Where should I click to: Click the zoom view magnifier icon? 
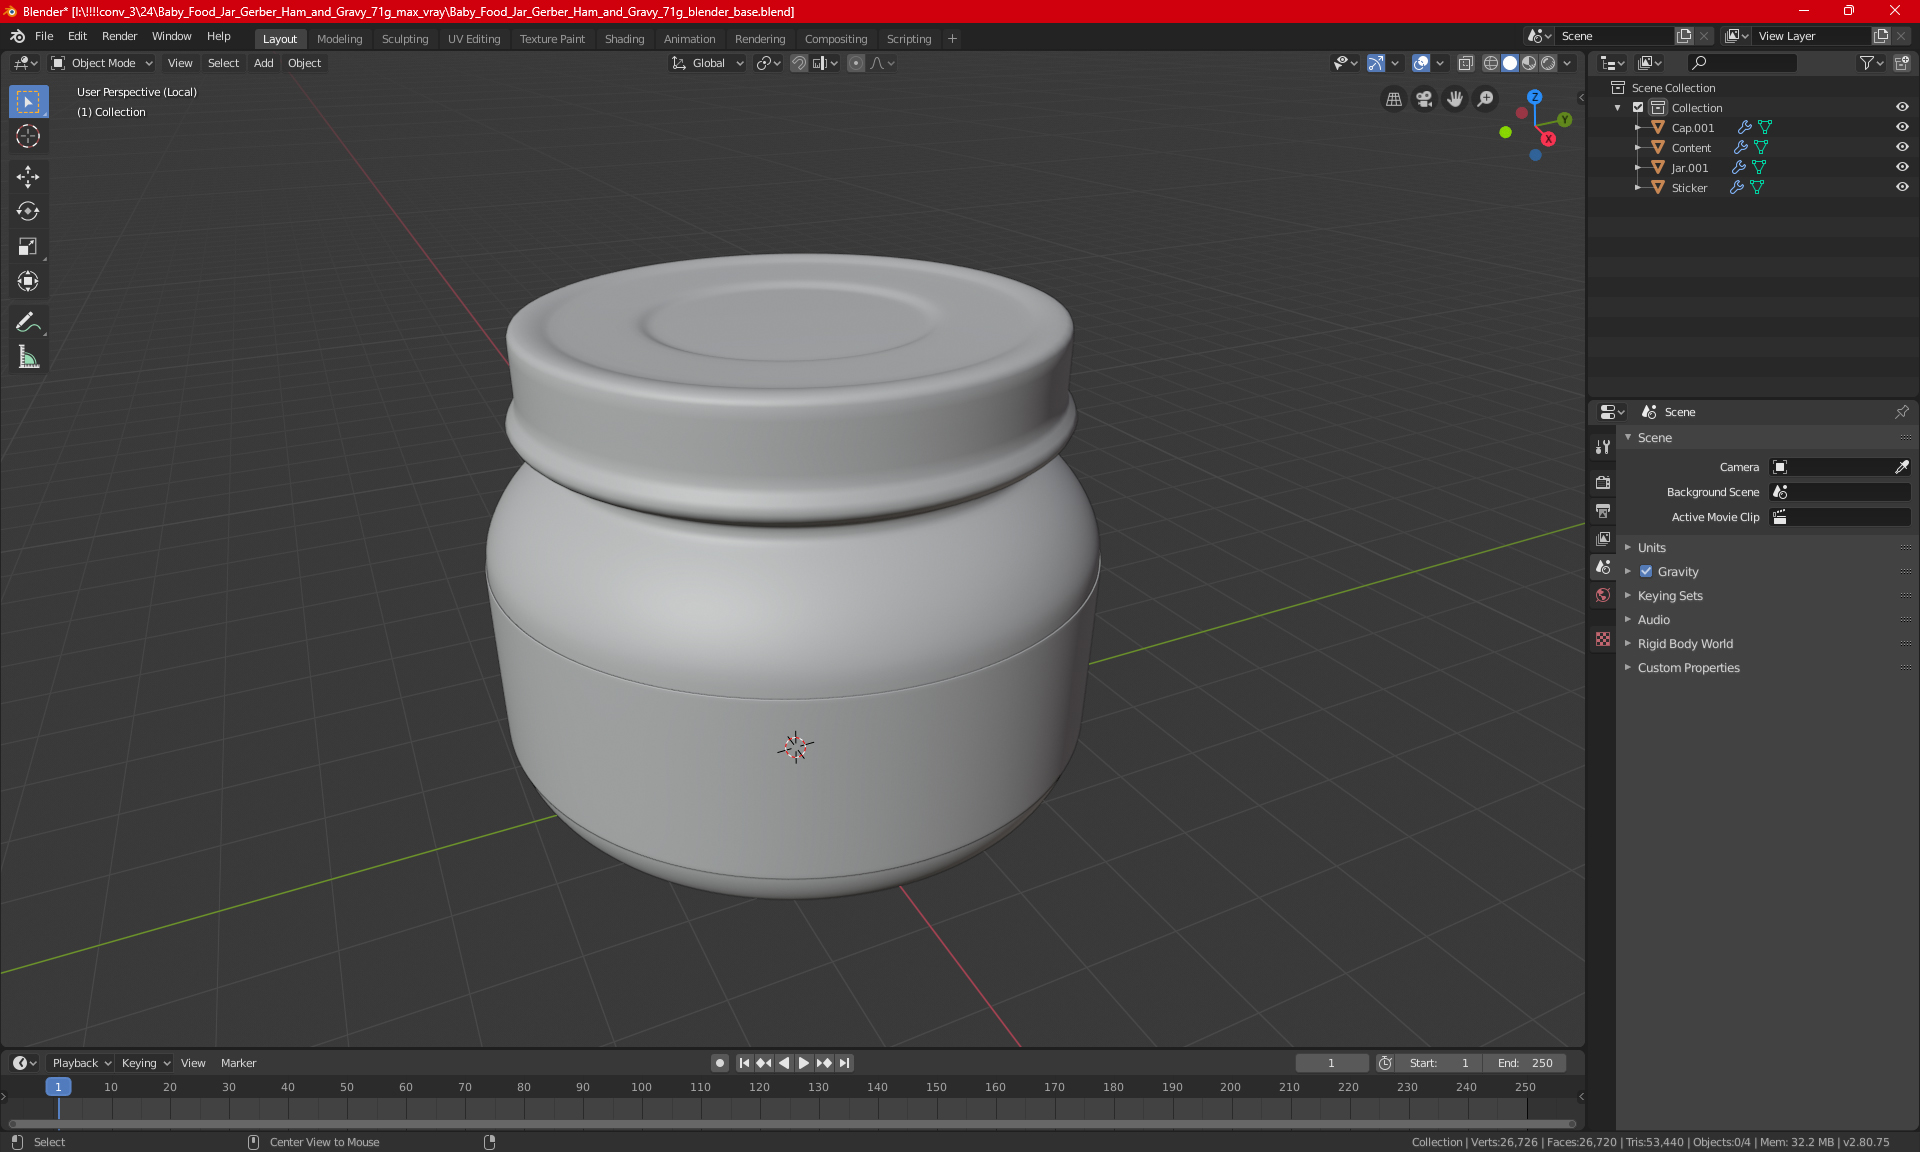pos(1486,99)
